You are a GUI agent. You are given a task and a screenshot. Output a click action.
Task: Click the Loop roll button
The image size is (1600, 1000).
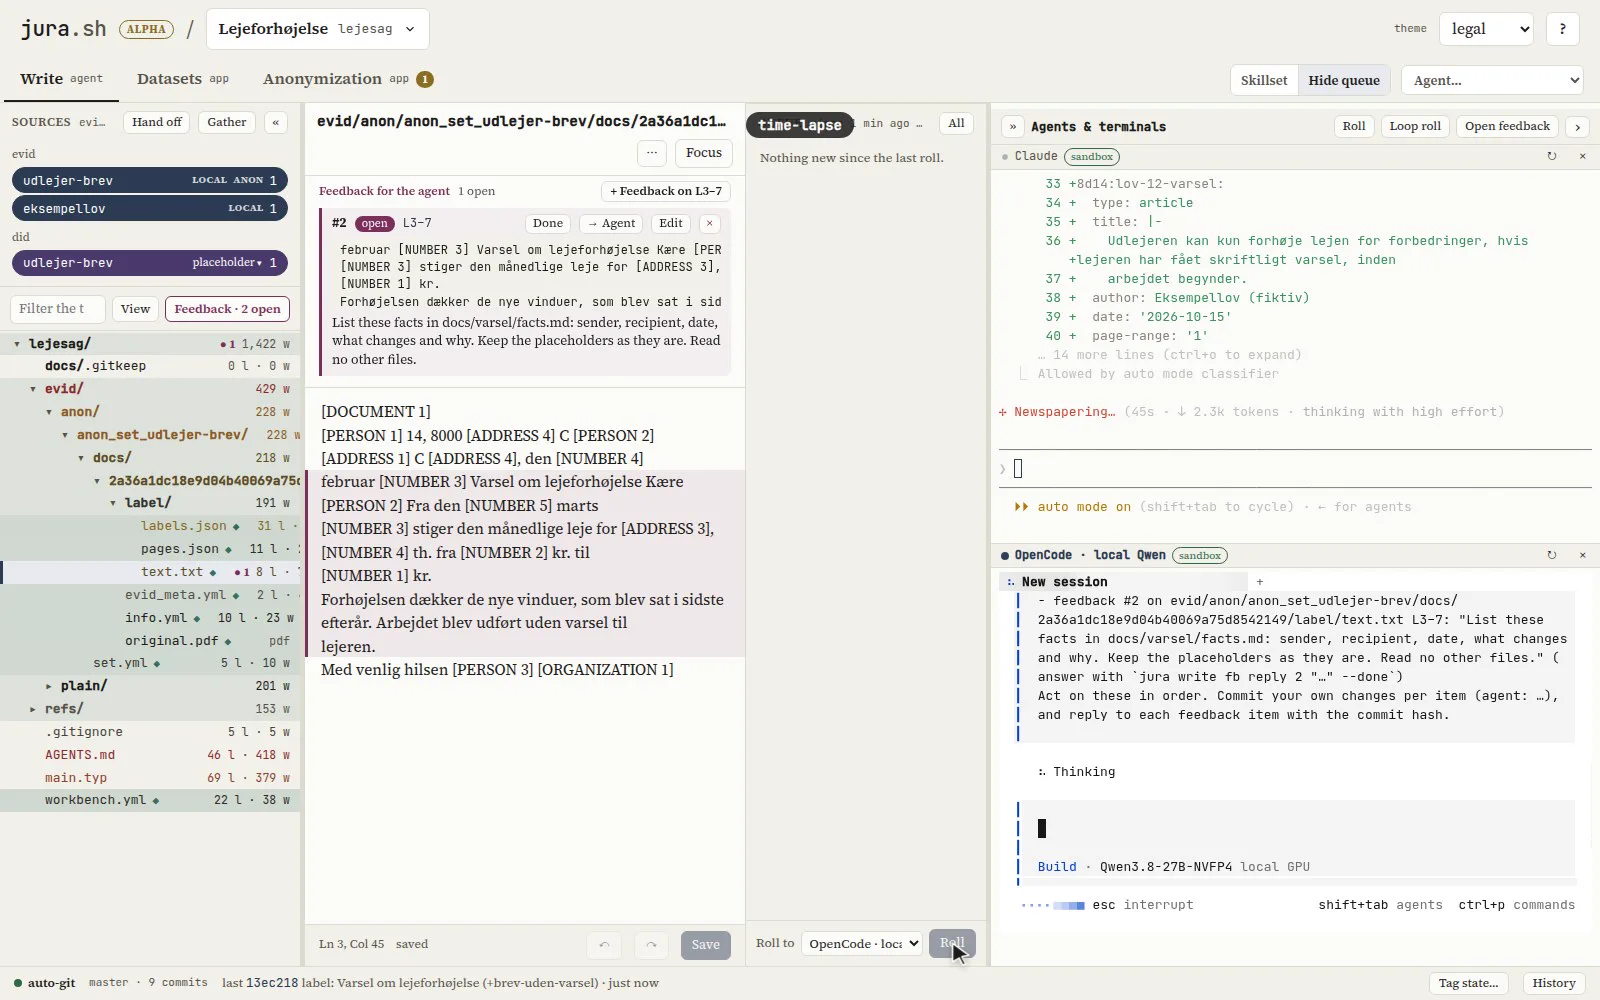(x=1415, y=126)
